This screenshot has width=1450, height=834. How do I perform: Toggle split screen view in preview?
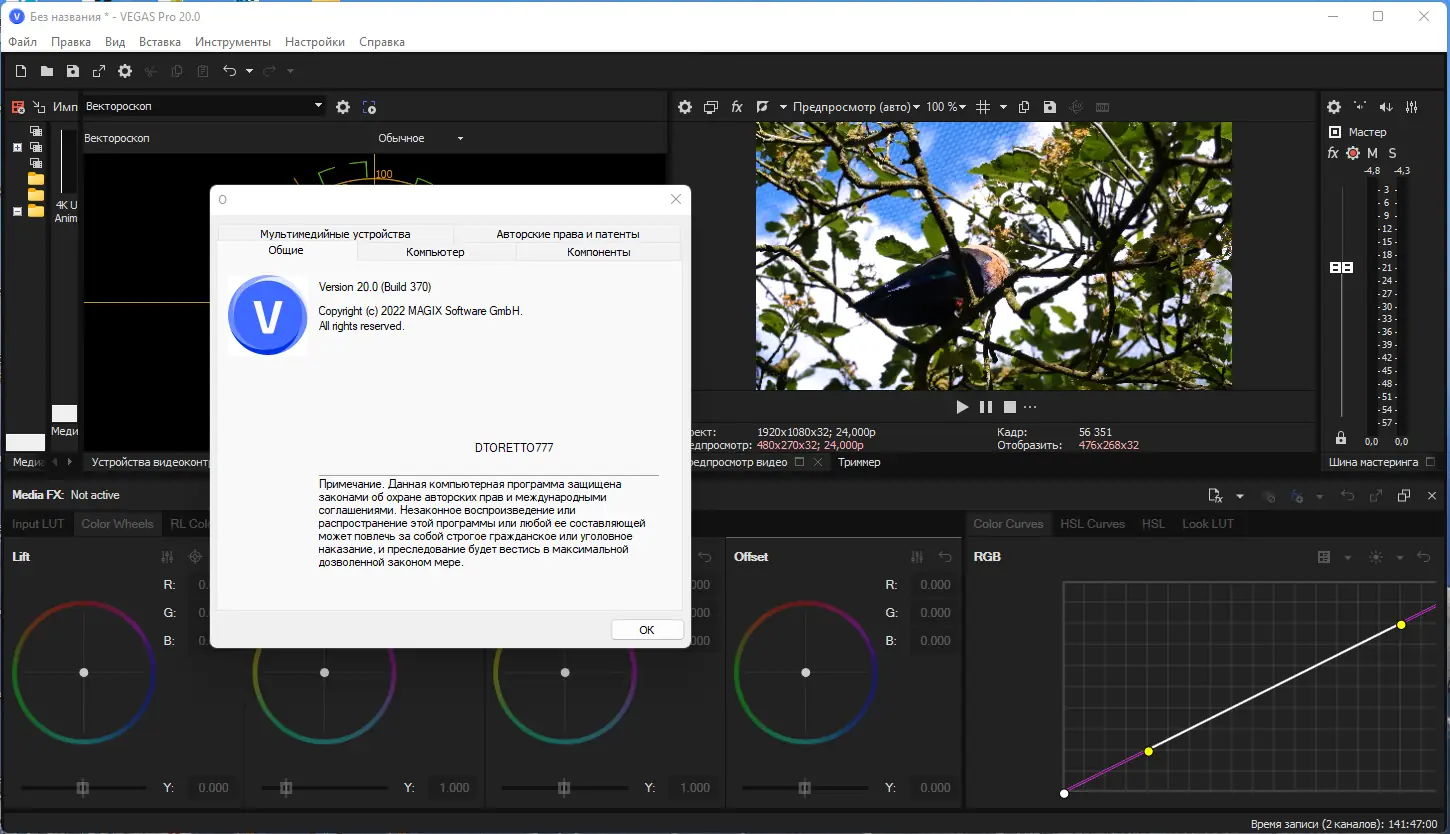(x=762, y=107)
